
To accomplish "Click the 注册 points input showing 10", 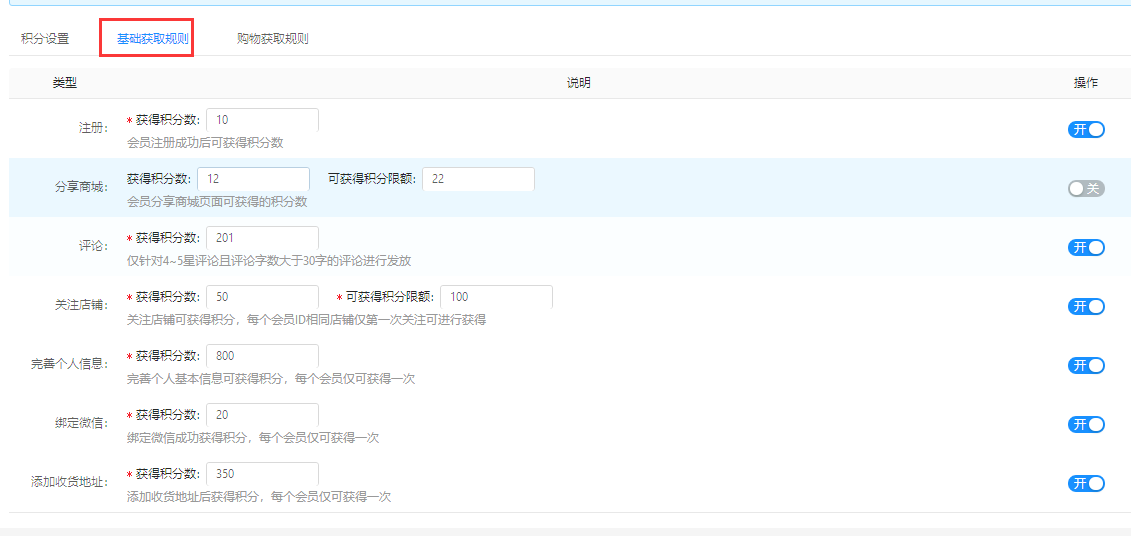I will [x=262, y=120].
